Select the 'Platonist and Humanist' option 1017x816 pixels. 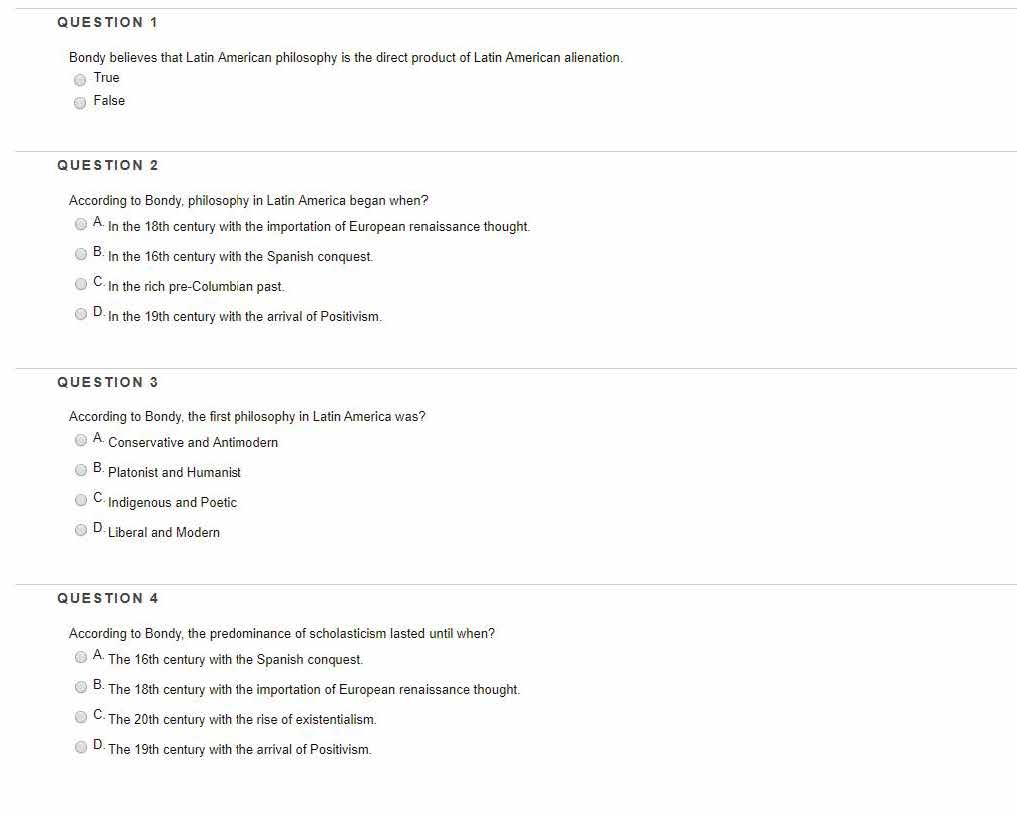81,470
